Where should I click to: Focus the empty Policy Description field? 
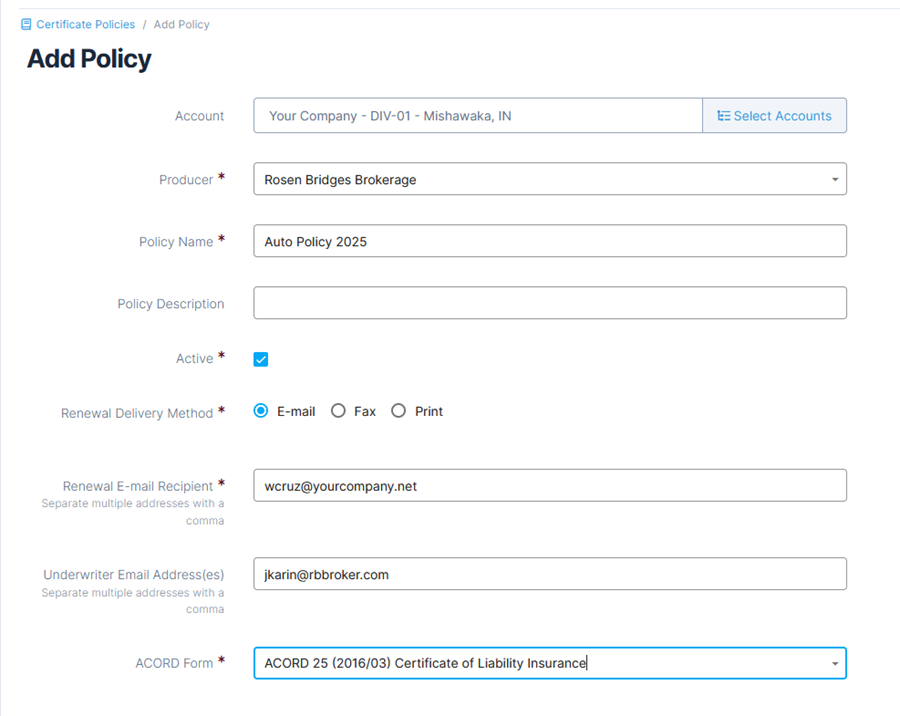click(x=550, y=303)
